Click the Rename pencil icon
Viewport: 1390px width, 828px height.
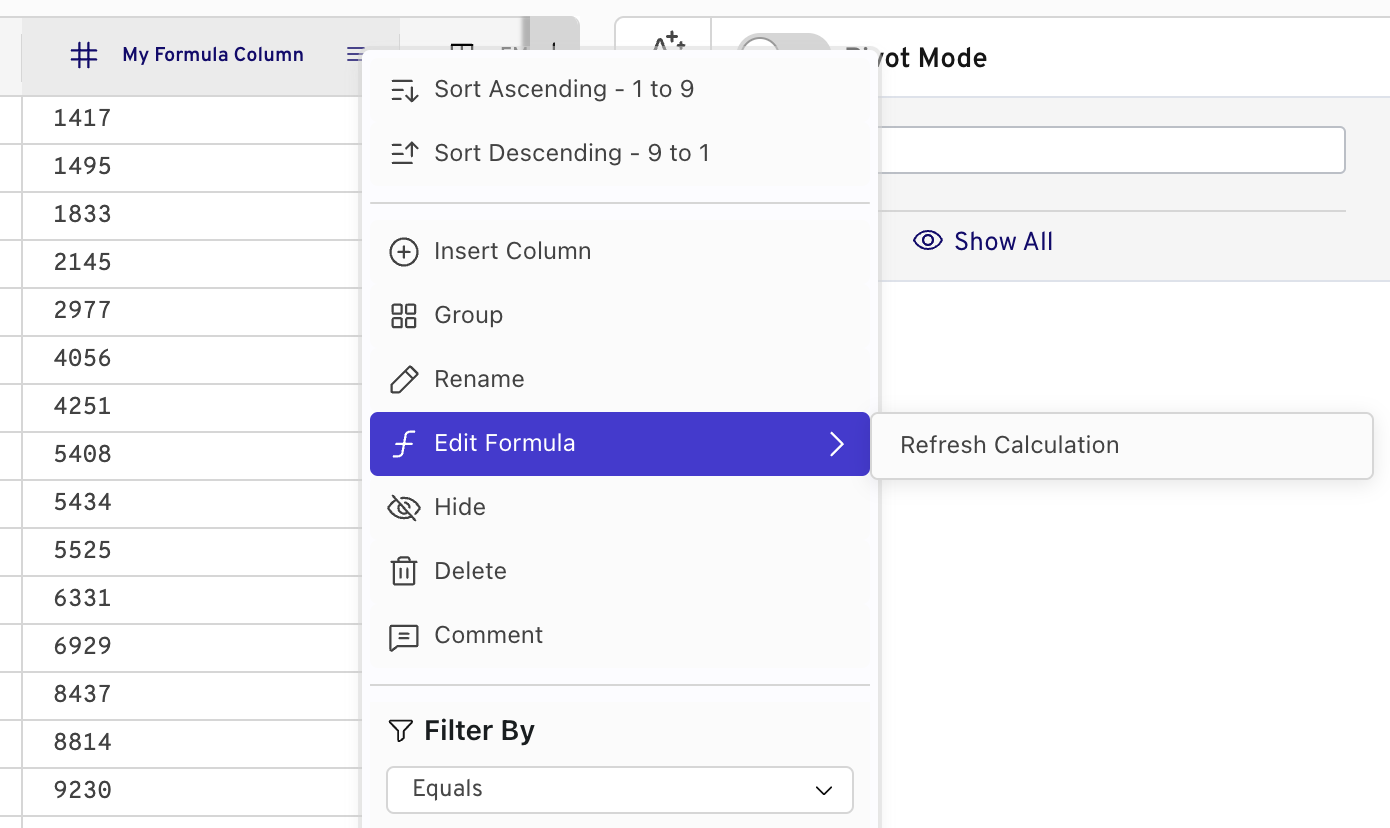(x=403, y=379)
